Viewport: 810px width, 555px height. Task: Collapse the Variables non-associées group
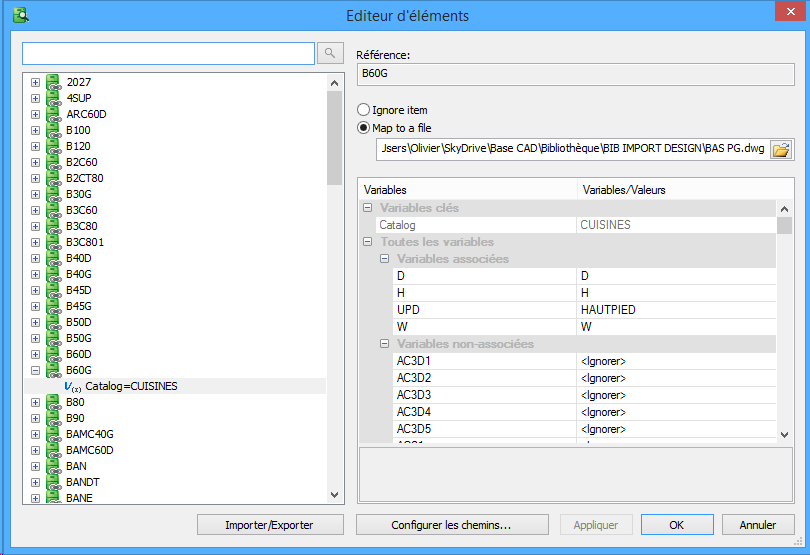[385, 344]
